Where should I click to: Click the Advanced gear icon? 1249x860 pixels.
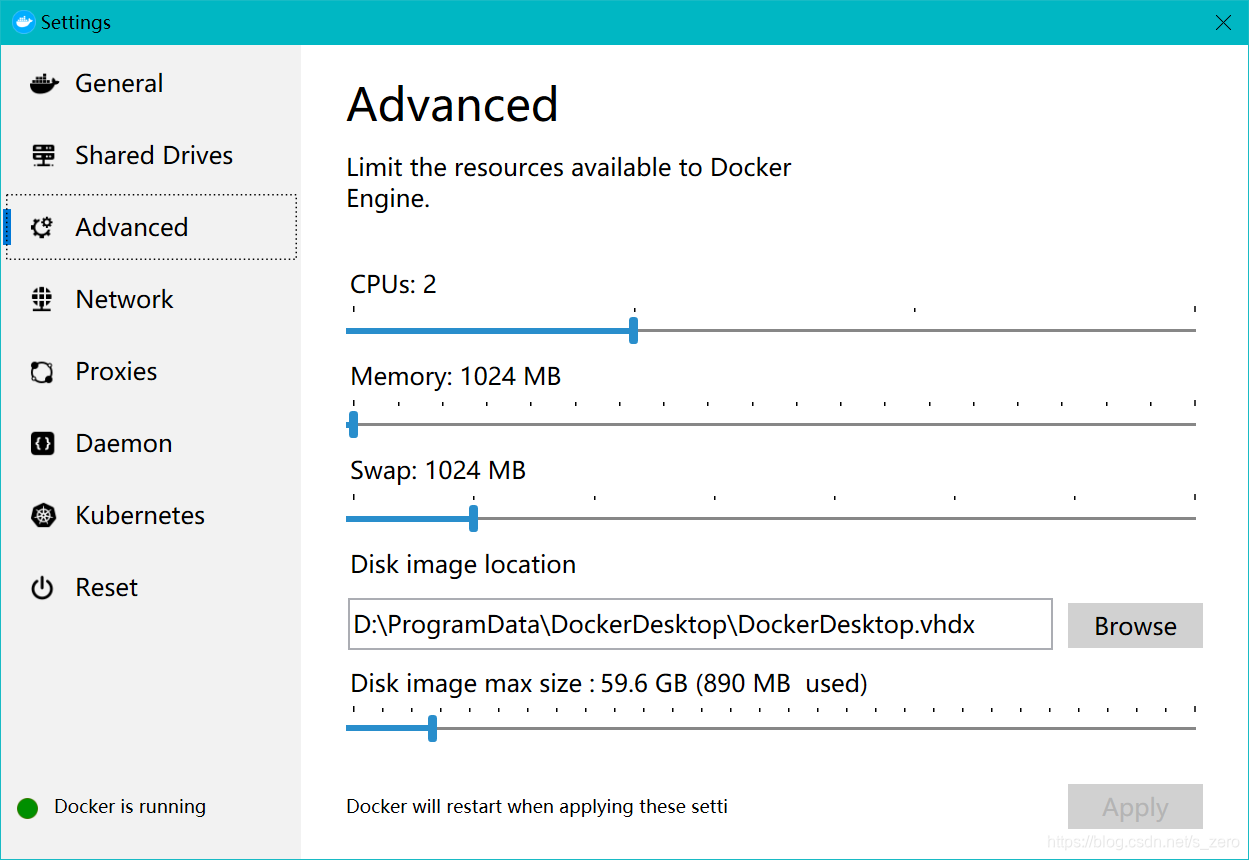click(42, 228)
